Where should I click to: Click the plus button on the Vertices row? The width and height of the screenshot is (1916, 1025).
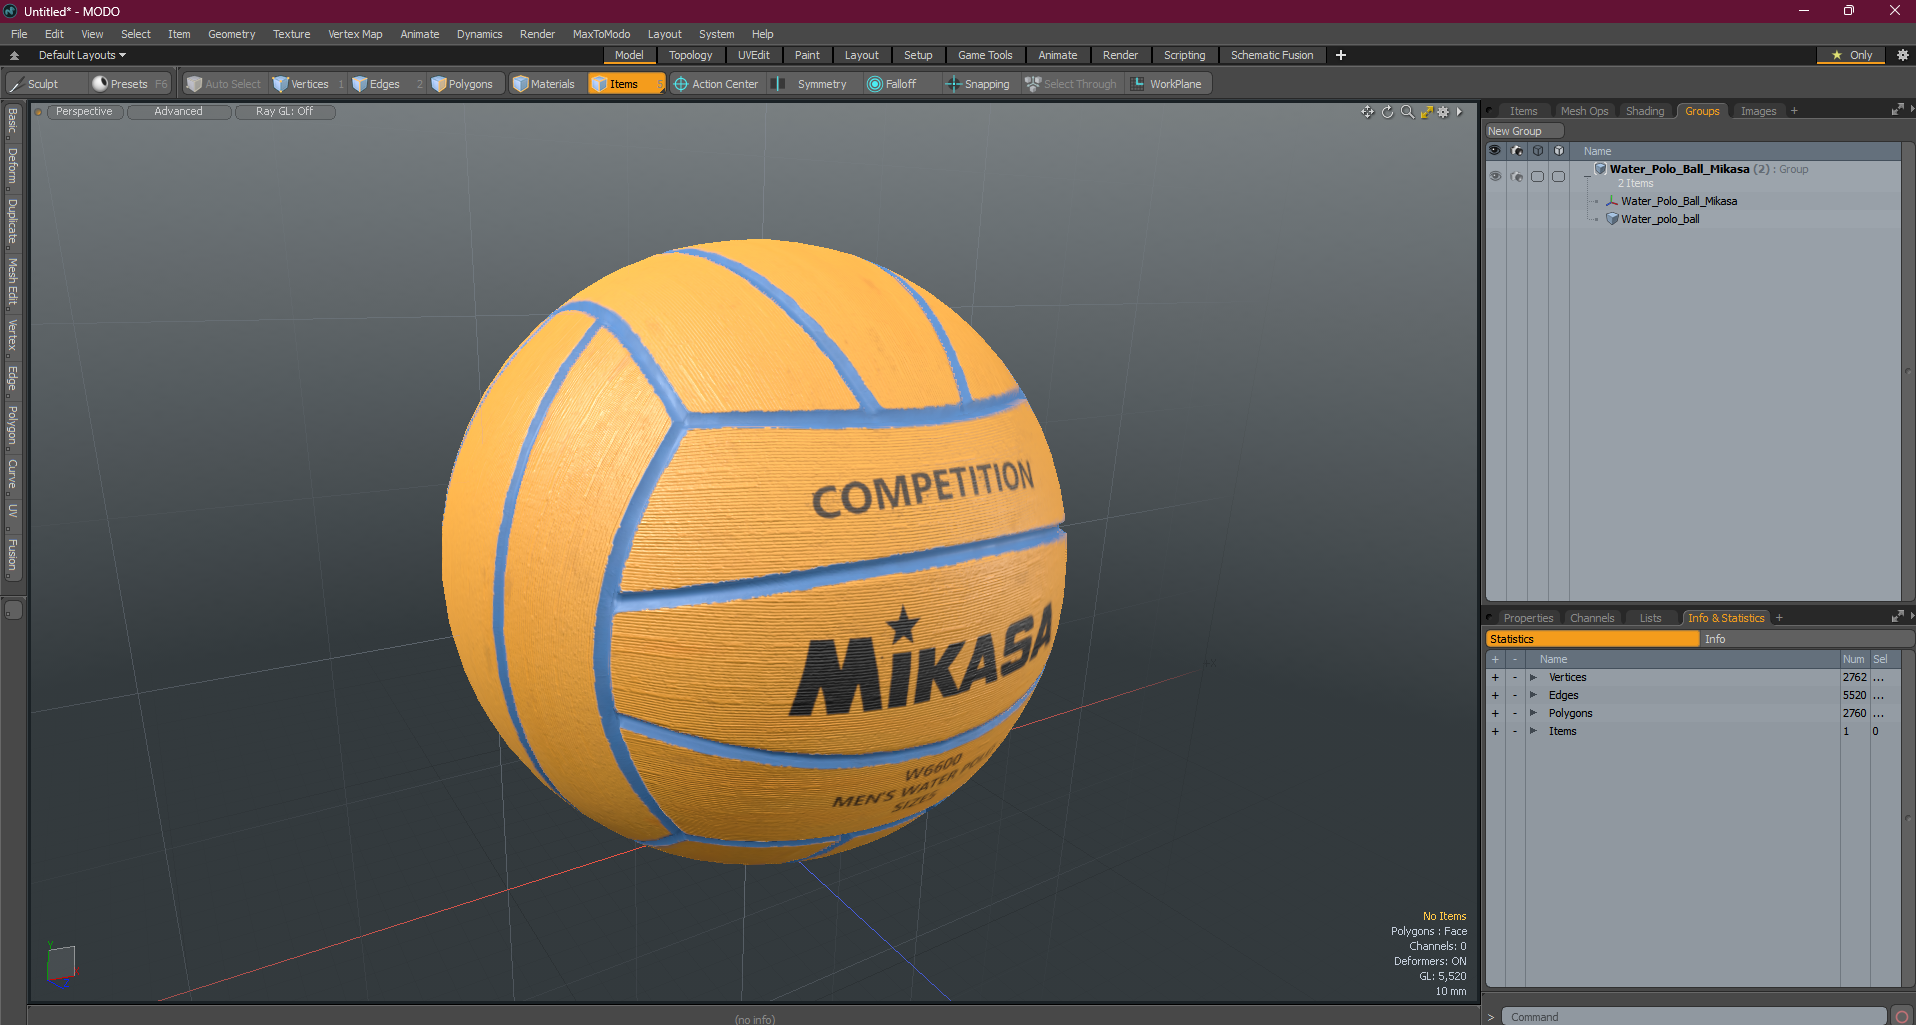(1495, 677)
